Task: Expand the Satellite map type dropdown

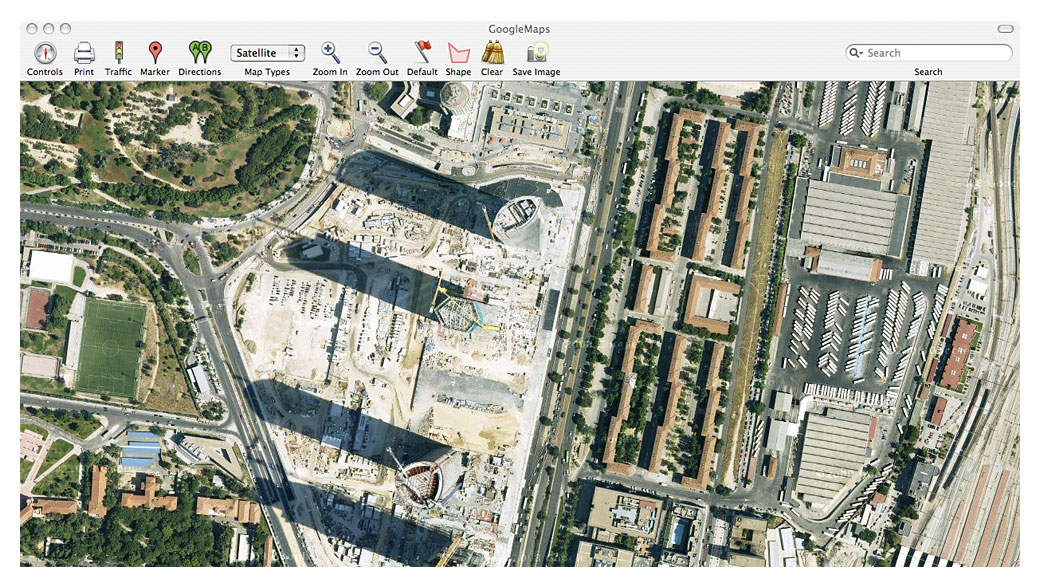Action: 267,53
